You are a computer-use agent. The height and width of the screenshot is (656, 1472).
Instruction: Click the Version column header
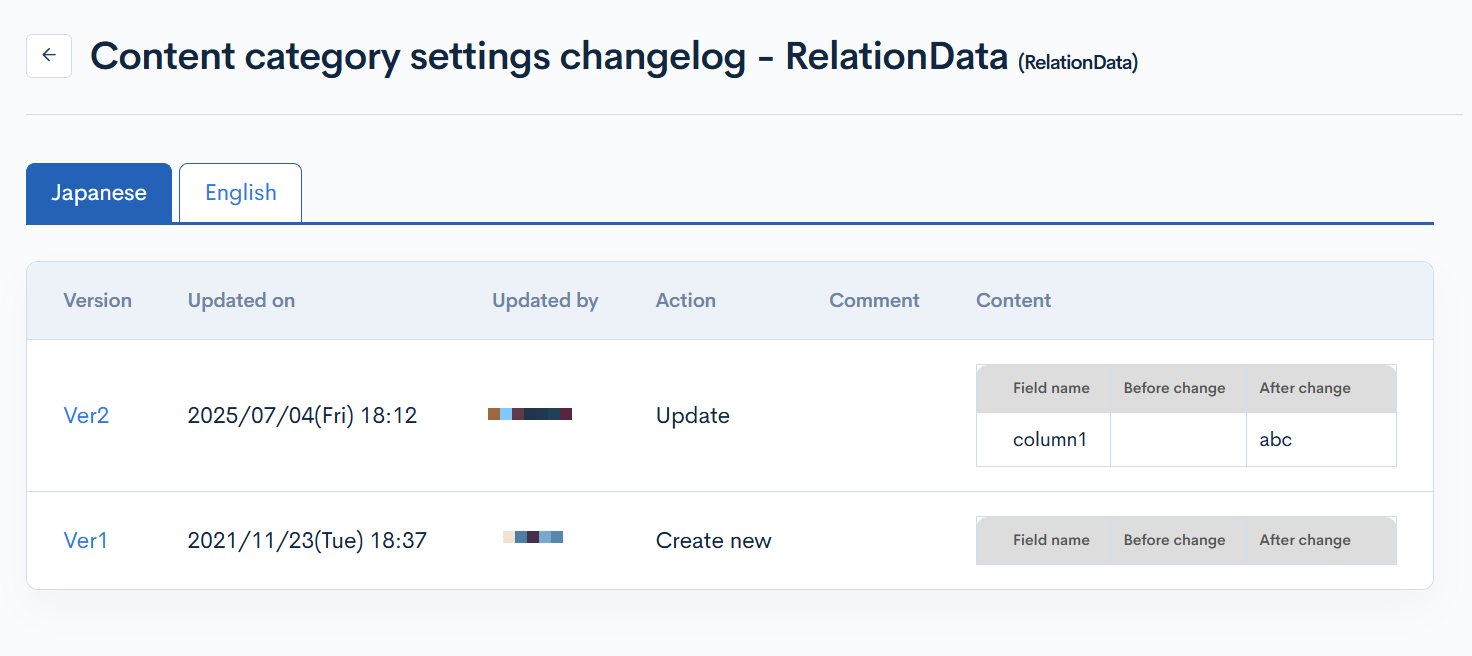click(x=97, y=301)
